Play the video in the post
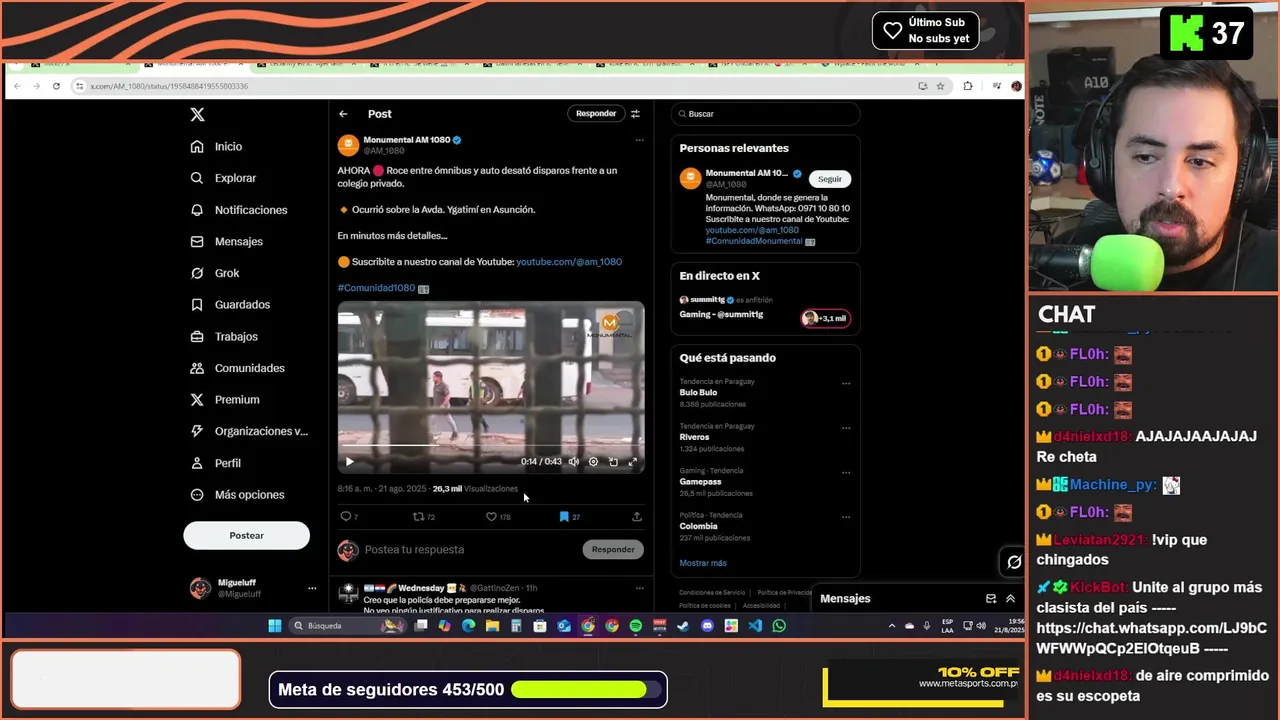Viewport: 1280px width, 720px height. (x=349, y=462)
